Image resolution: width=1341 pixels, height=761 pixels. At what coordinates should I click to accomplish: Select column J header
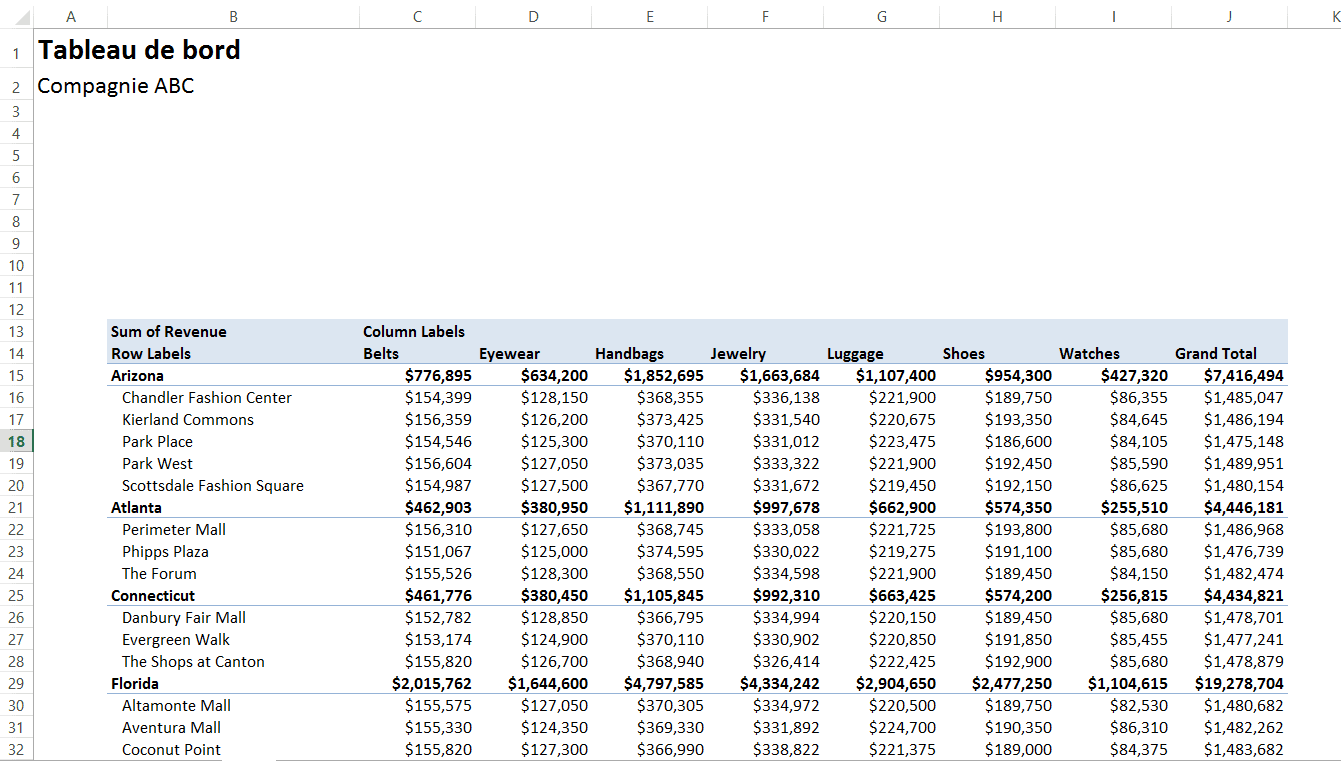coord(1229,16)
